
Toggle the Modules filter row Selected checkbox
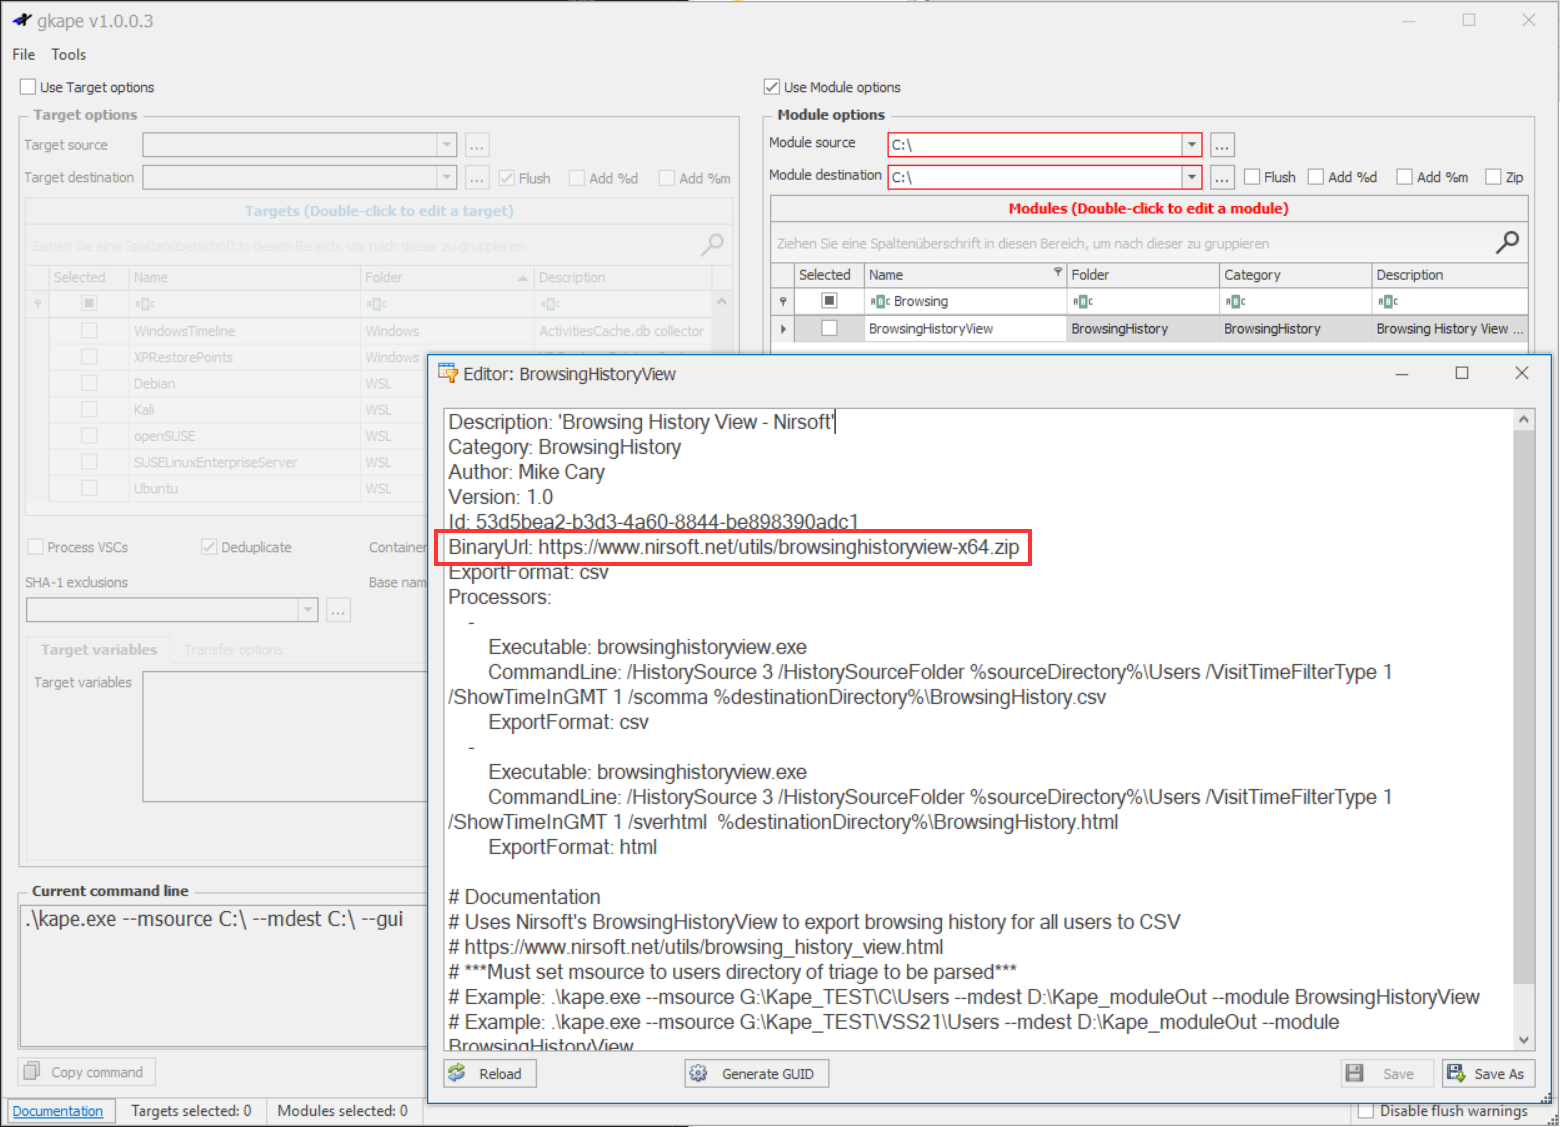[x=829, y=301]
